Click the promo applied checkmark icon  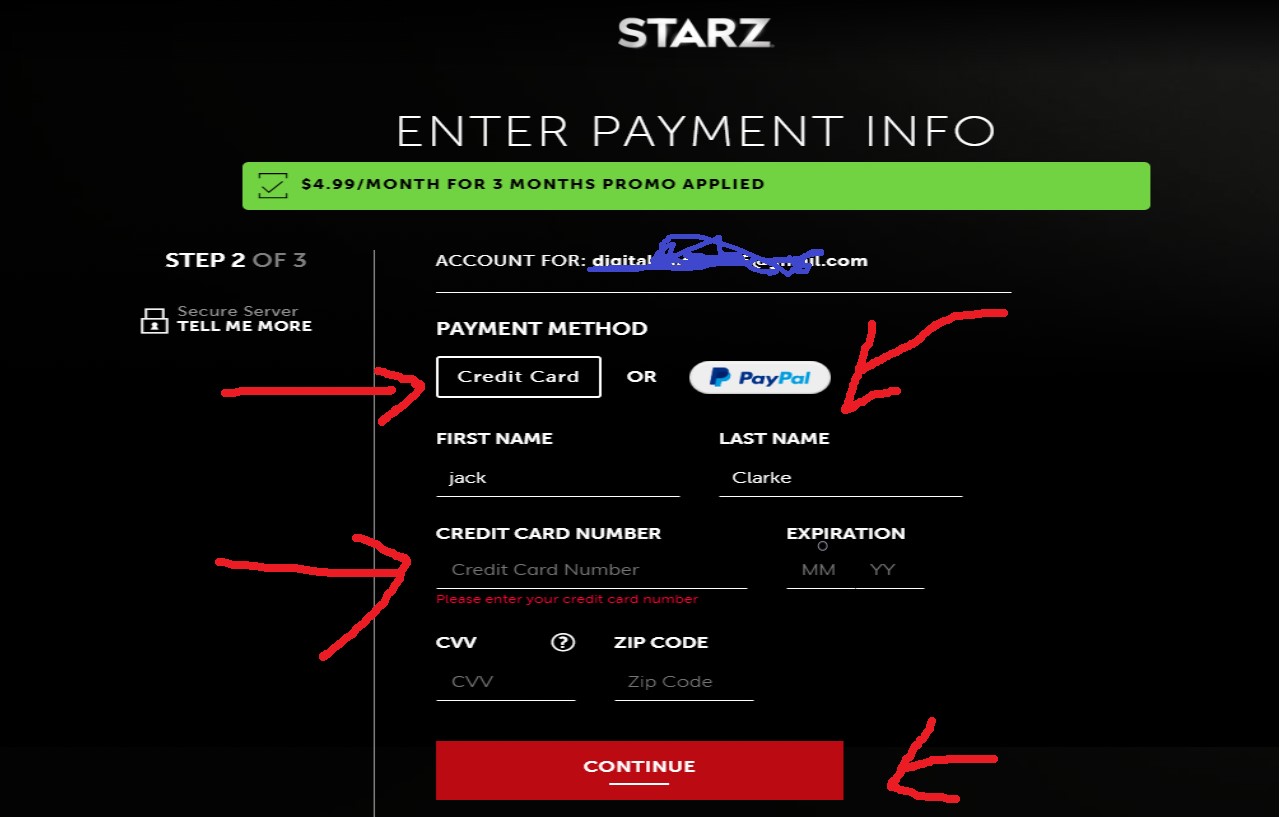271,185
